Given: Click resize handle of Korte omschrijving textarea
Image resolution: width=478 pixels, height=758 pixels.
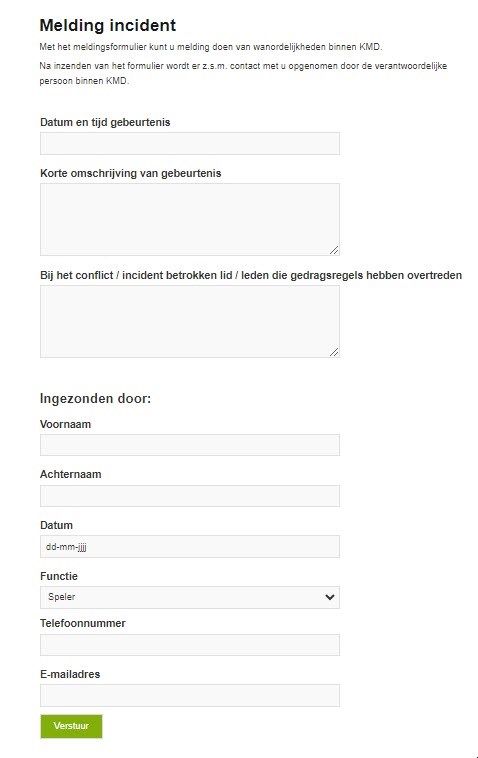Looking at the screenshot, I should [334, 250].
